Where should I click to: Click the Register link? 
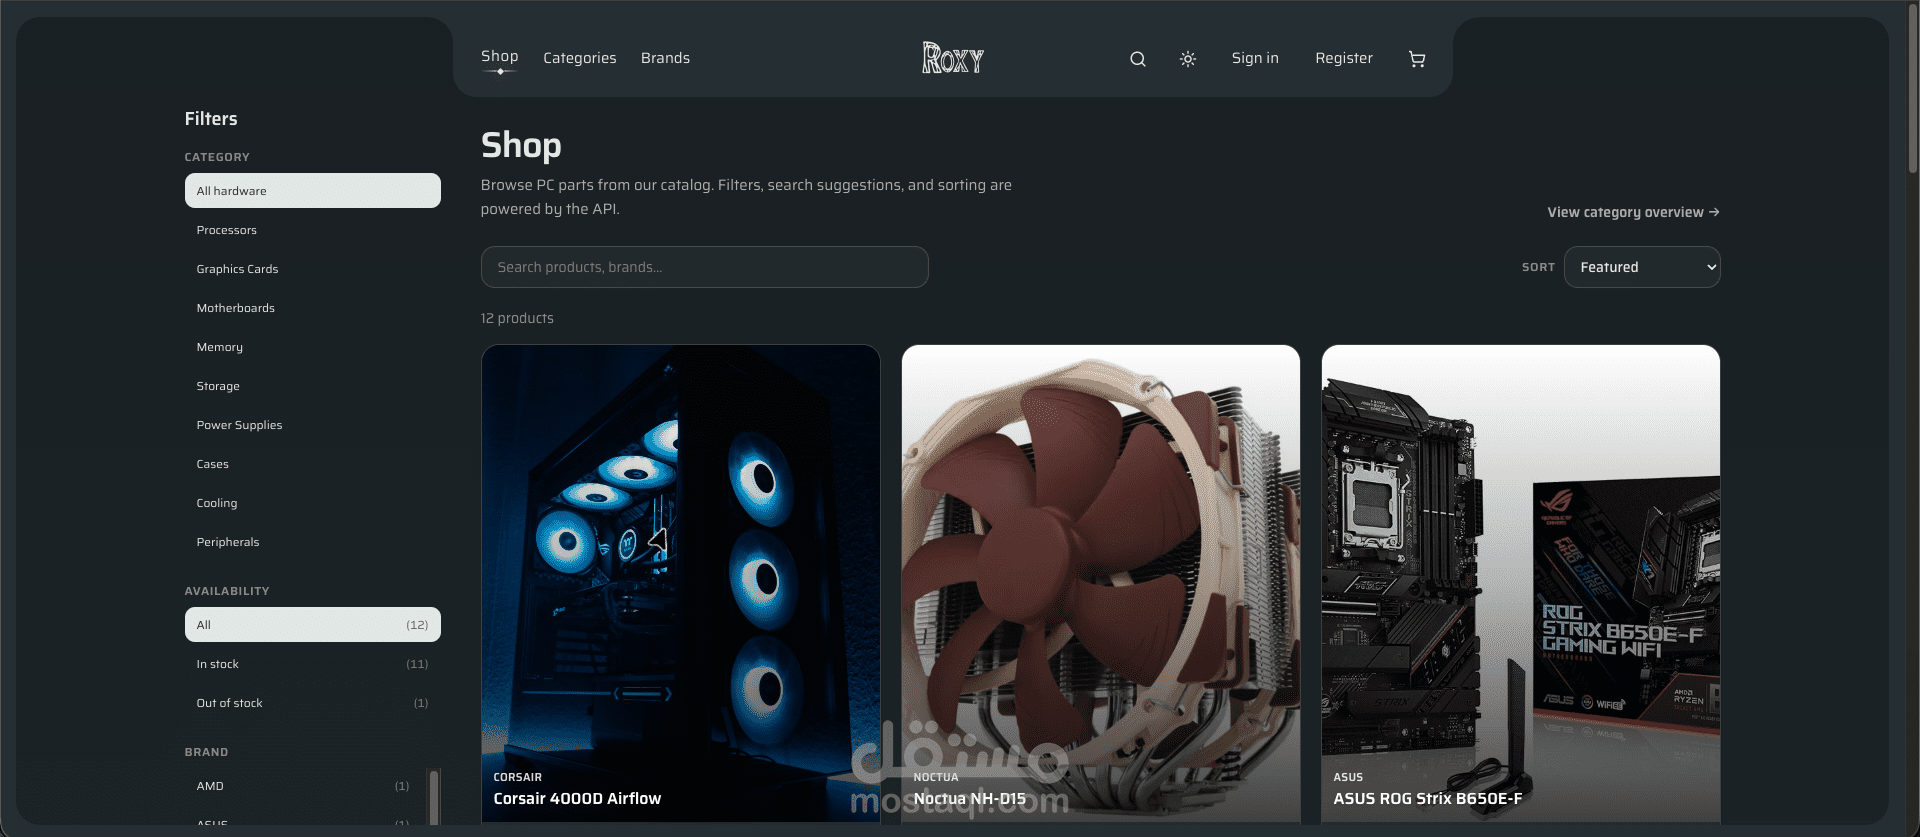point(1344,58)
